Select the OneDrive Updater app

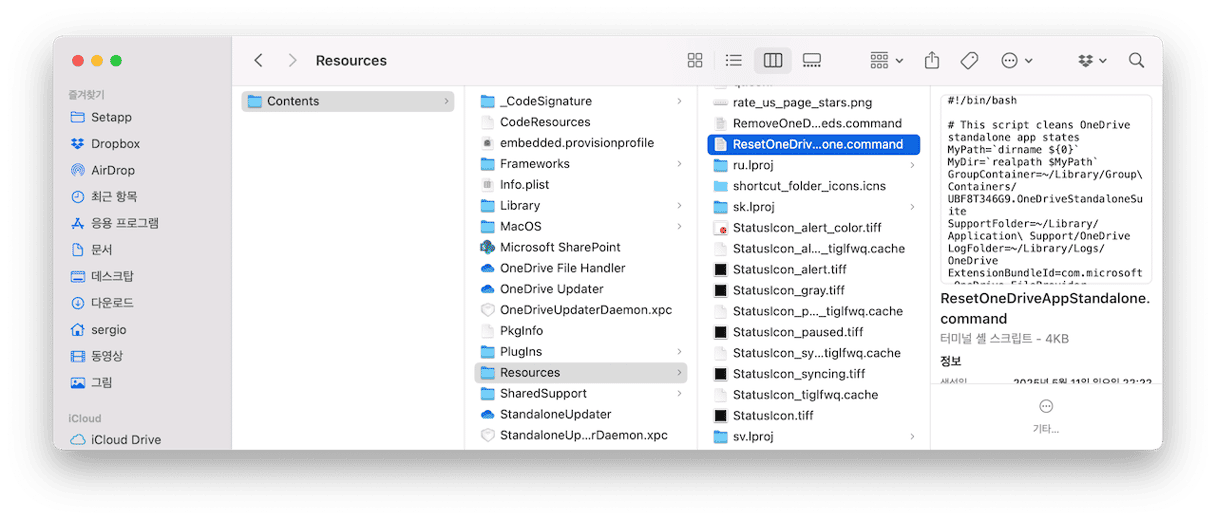click(580, 289)
